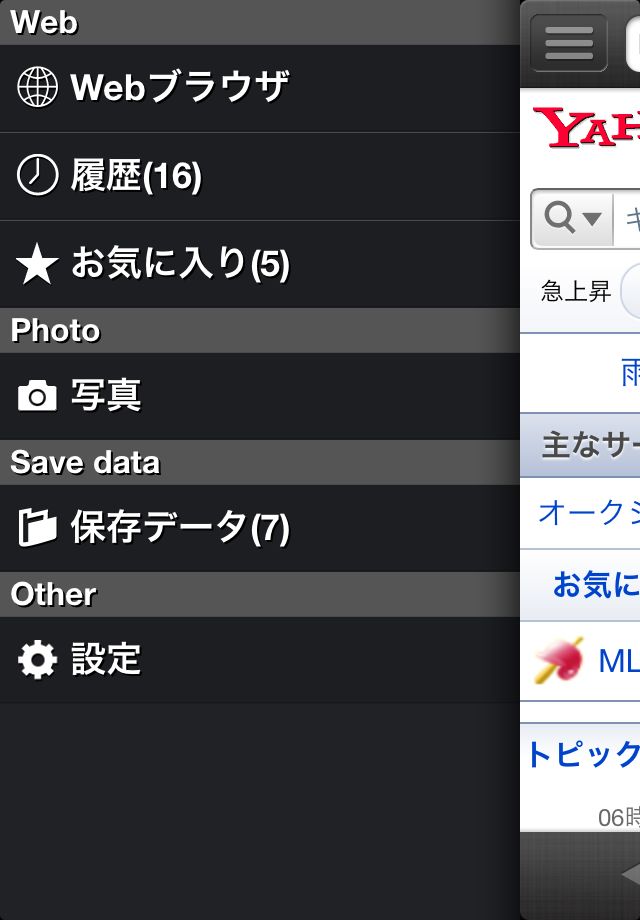The height and width of the screenshot is (920, 640).
Task: Open 履歴(16) history list
Action: pos(260,176)
